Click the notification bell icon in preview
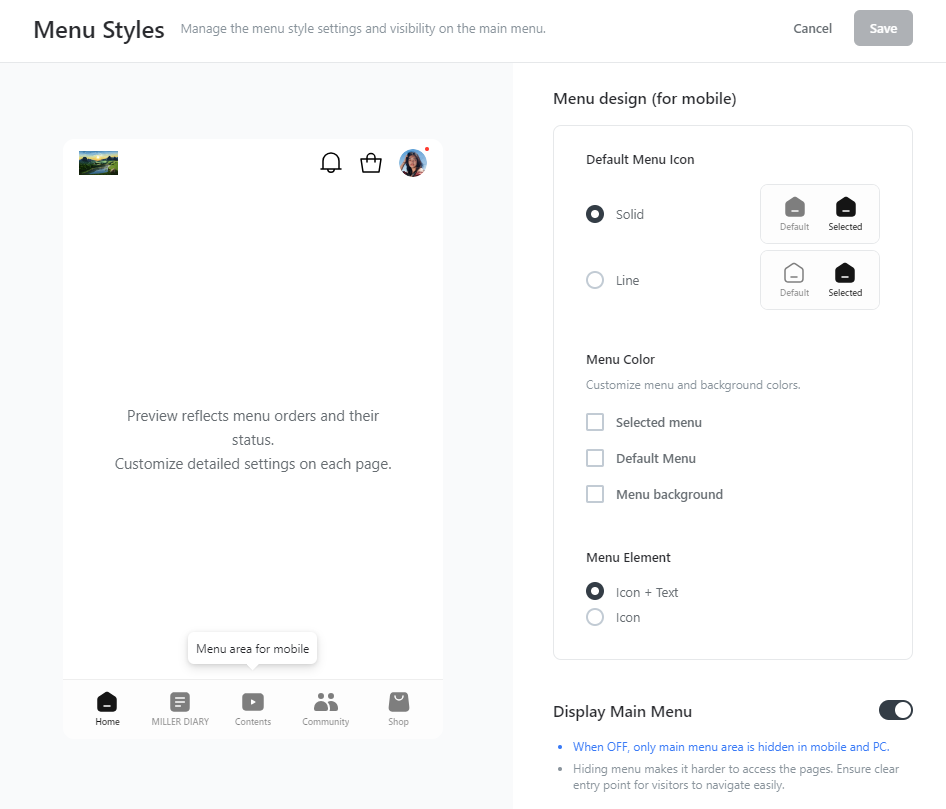This screenshot has height=809, width=946. (x=330, y=163)
